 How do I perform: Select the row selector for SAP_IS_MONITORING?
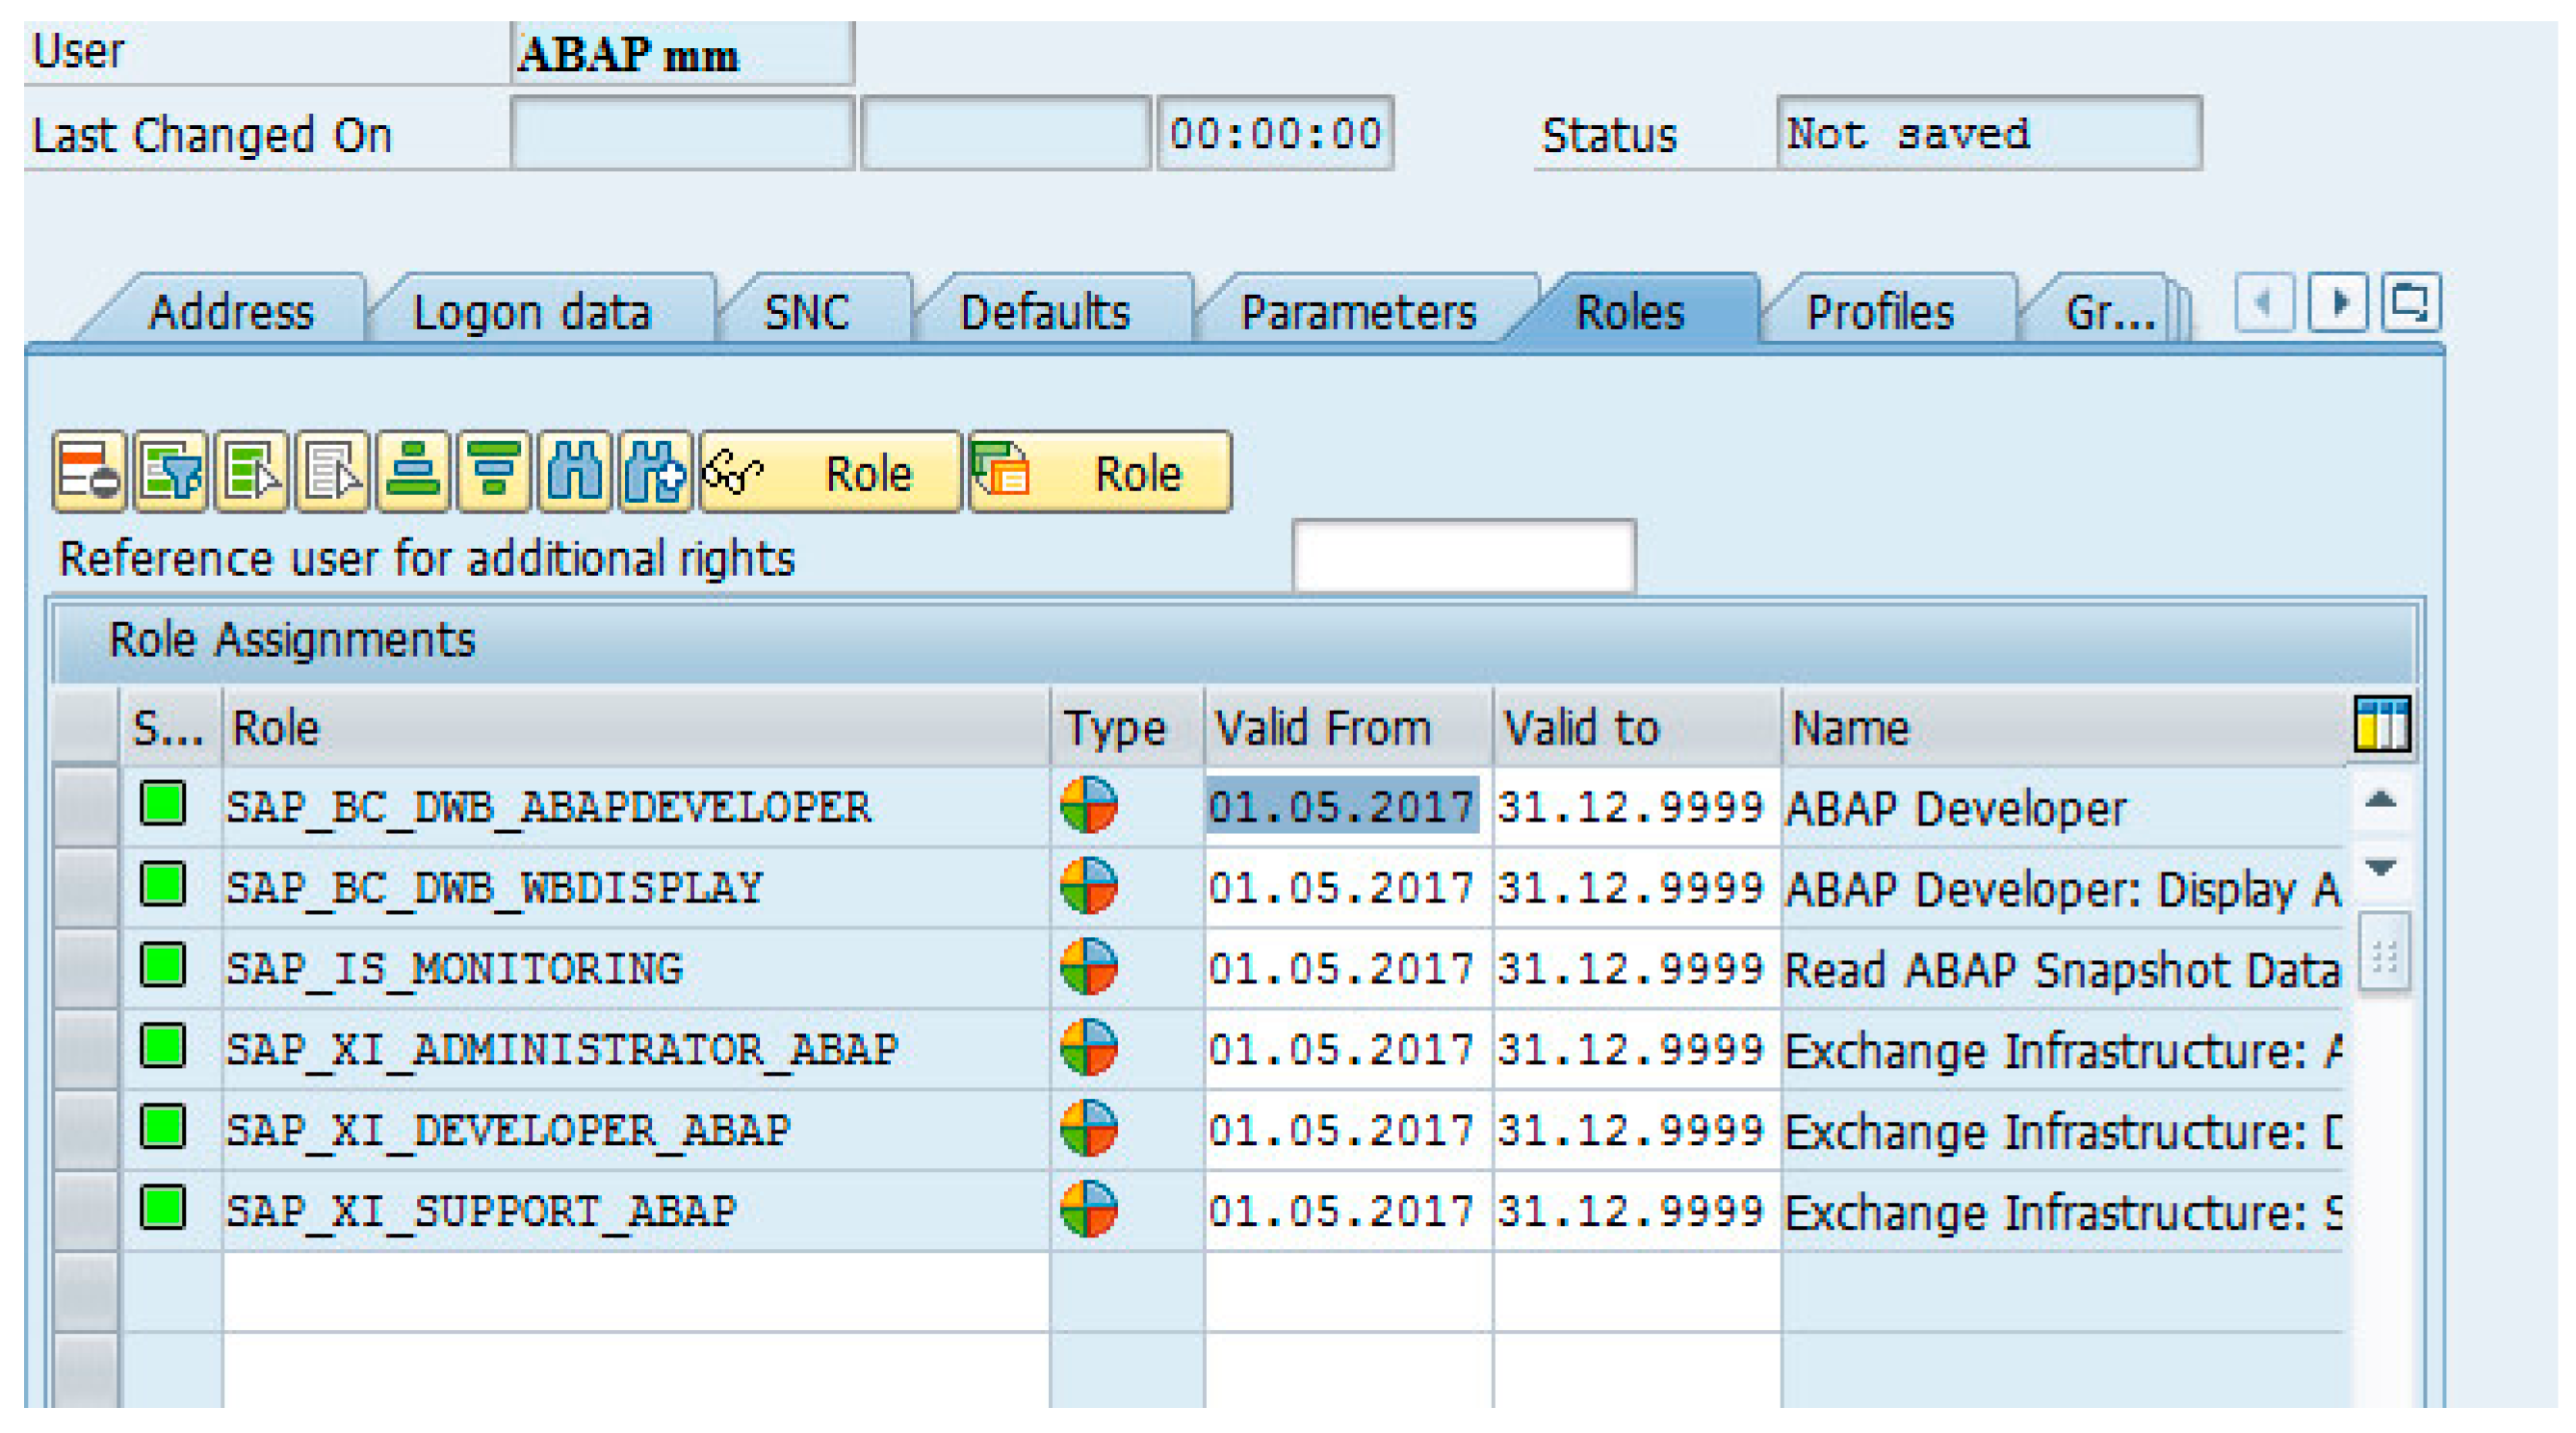(86, 967)
